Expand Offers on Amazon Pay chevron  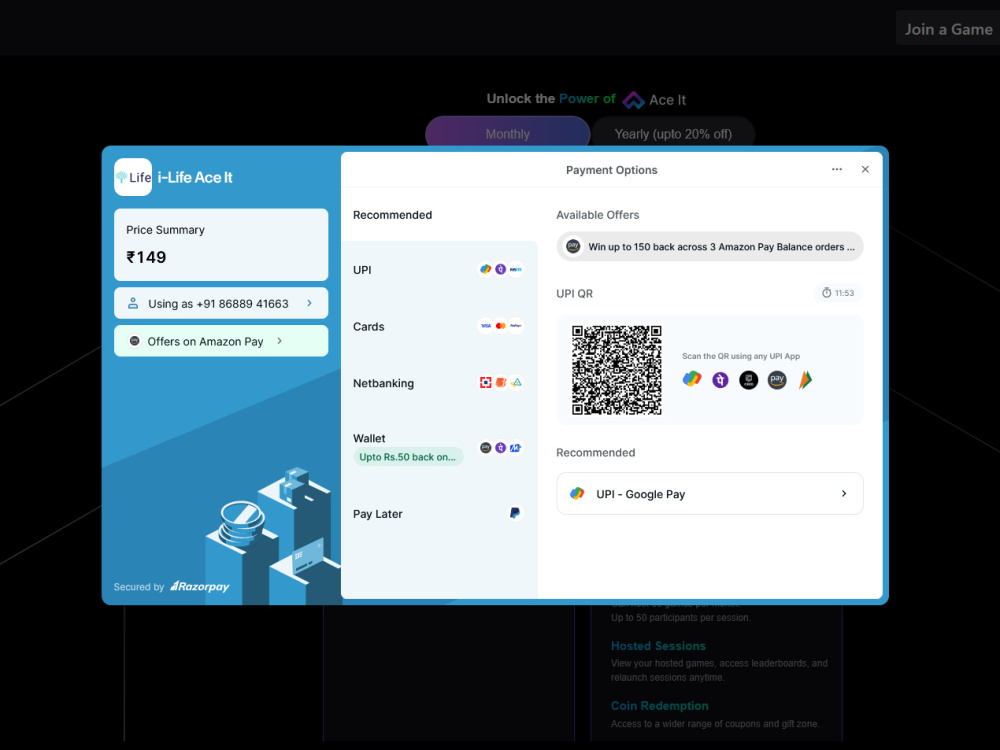click(x=279, y=341)
